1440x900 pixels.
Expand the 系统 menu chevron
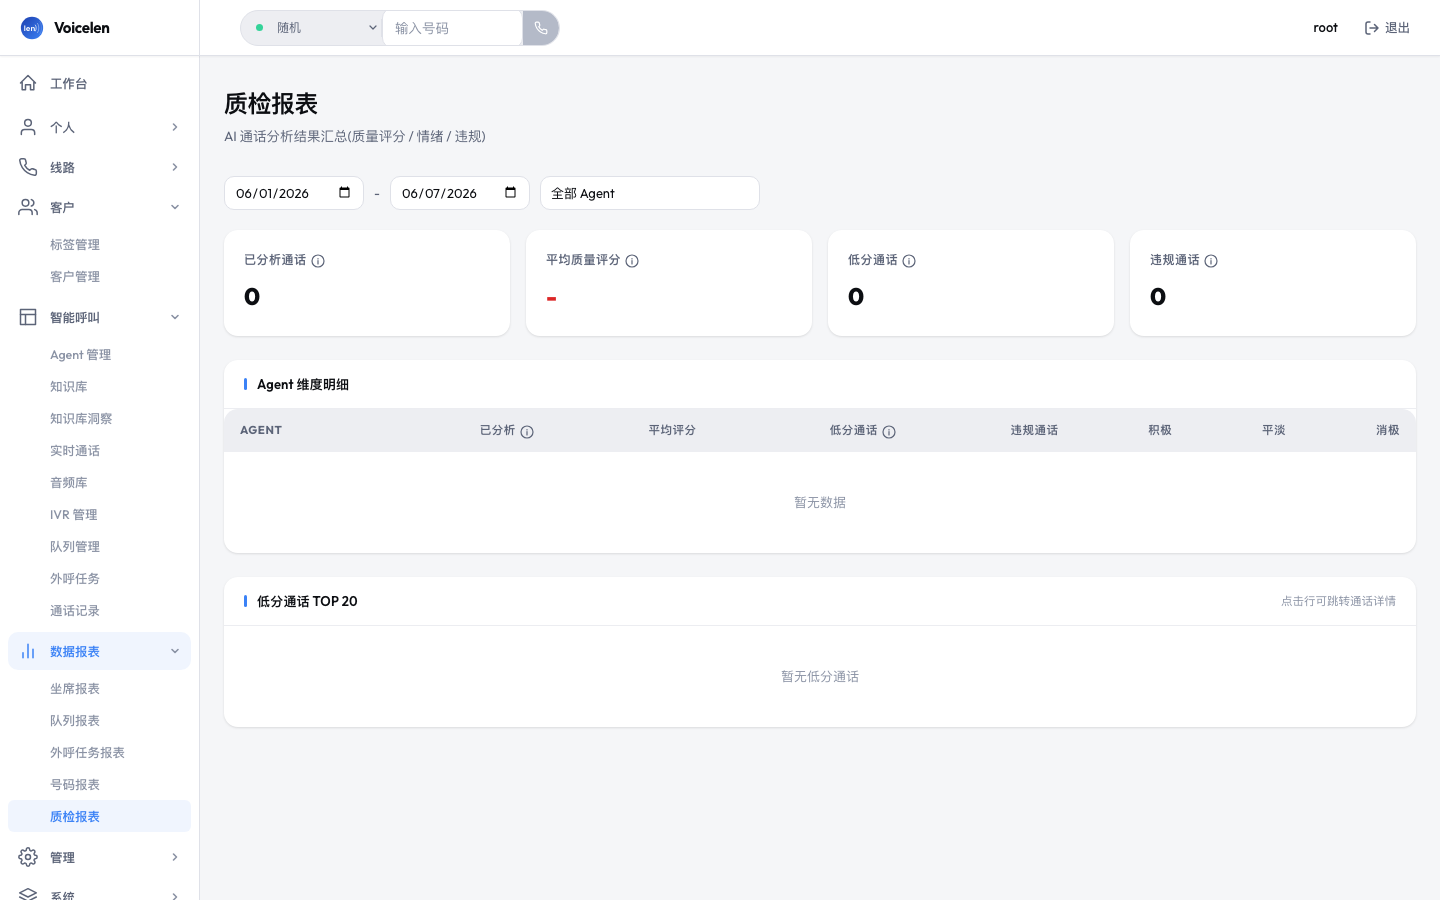click(x=175, y=896)
